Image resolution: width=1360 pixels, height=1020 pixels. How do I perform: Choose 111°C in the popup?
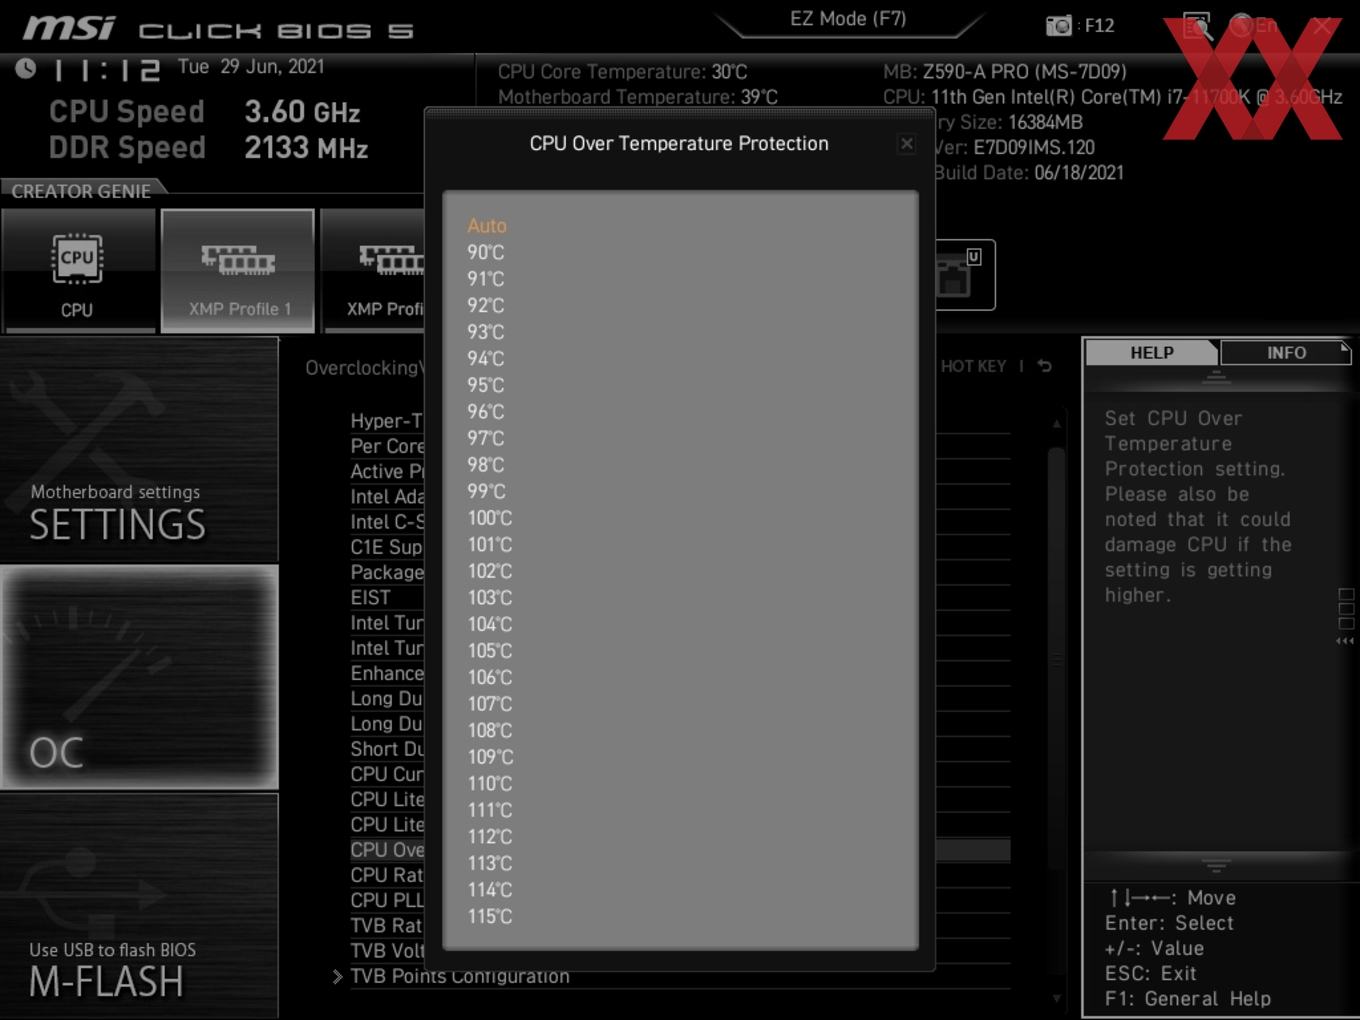490,810
